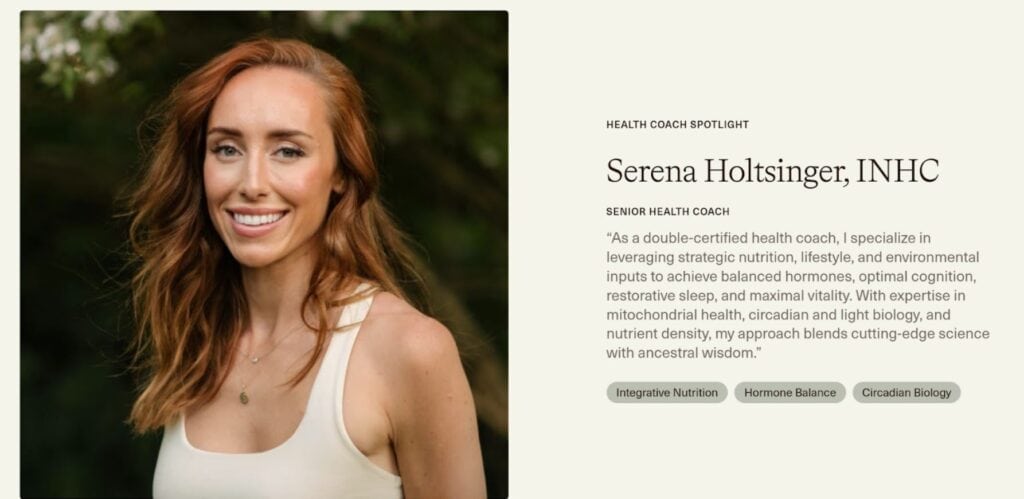Viewport: 1024px width, 499px height.
Task: Click the INHC credential in the heading
Action: point(897,170)
